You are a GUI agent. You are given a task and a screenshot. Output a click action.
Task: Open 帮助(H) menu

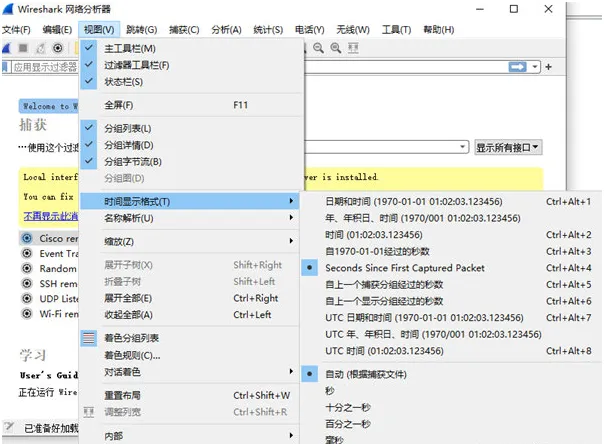click(438, 30)
